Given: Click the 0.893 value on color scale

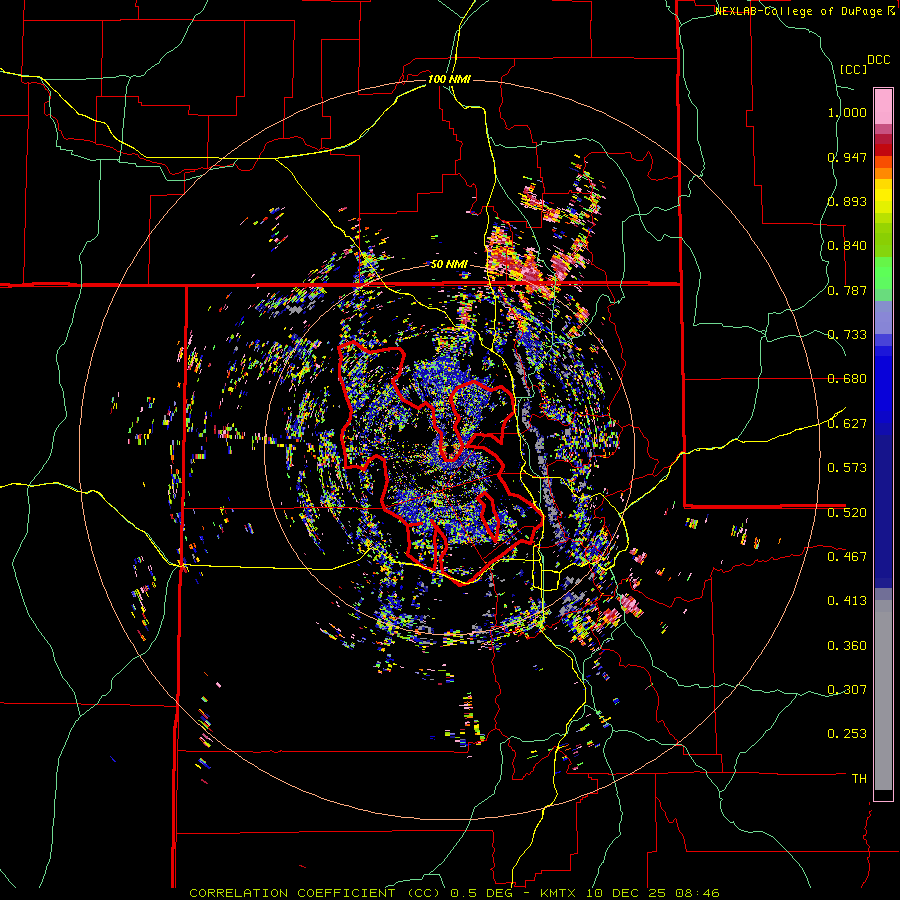Looking at the screenshot, I should pos(847,201).
